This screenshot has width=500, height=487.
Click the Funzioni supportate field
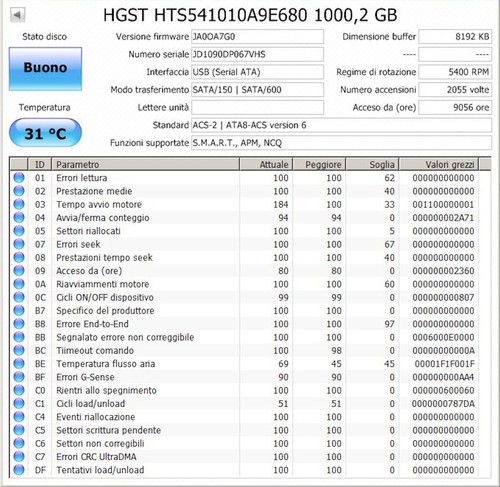341,143
